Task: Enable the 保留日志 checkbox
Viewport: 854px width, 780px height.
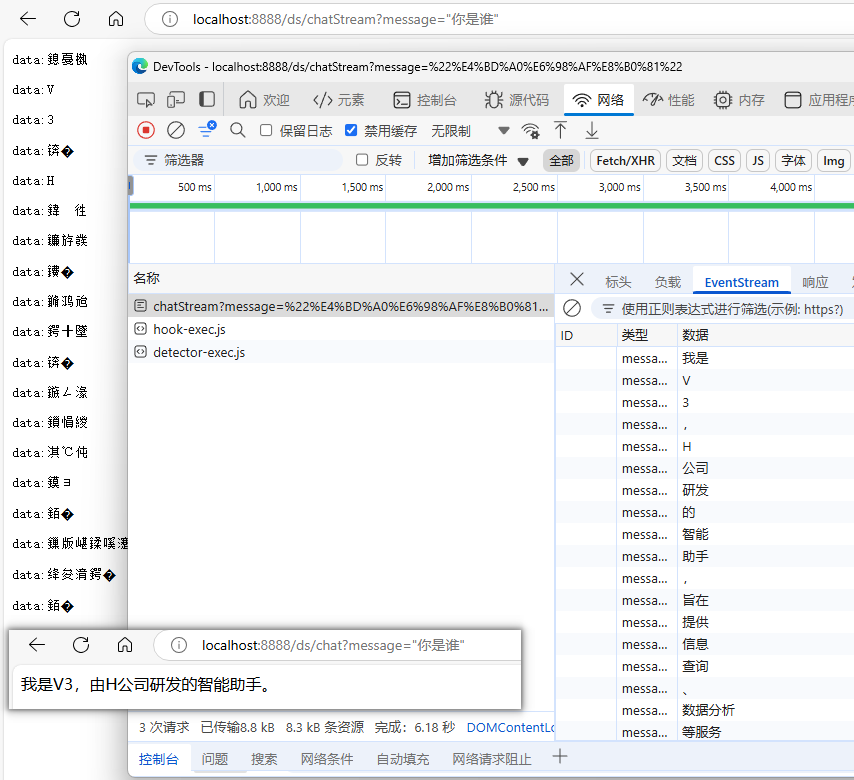Action: (x=266, y=130)
